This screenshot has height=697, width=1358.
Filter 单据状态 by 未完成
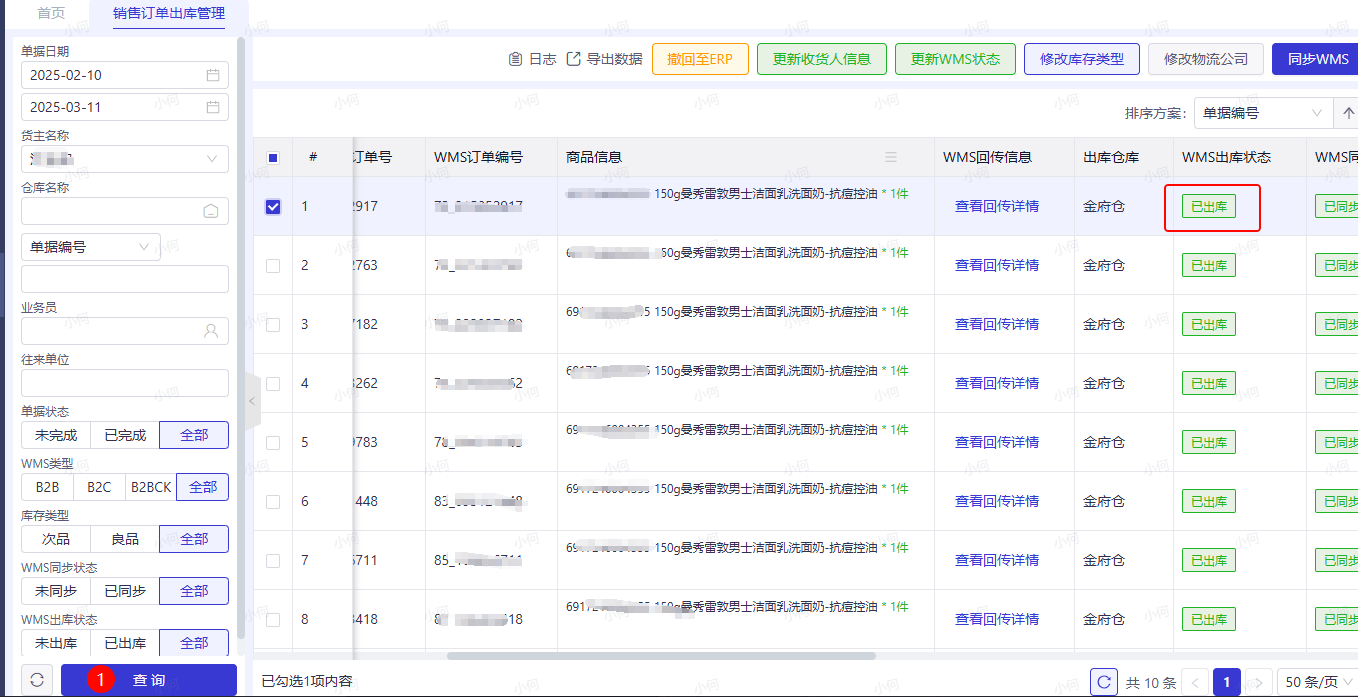tap(56, 435)
